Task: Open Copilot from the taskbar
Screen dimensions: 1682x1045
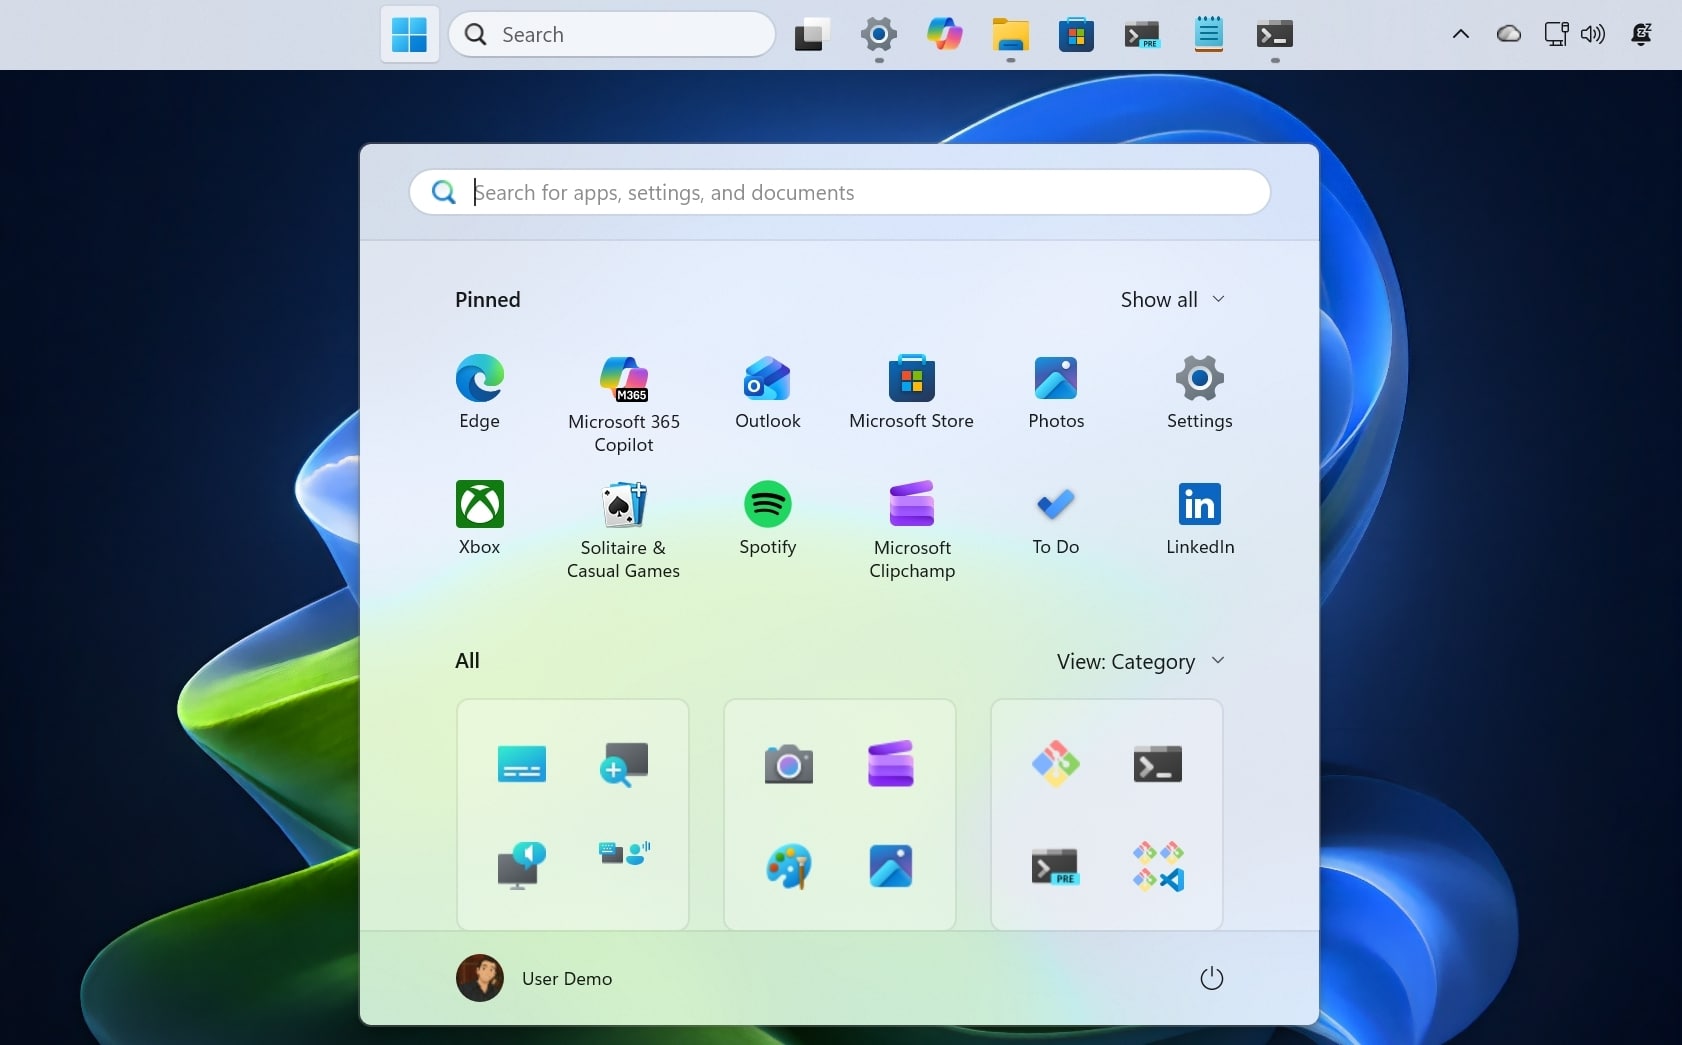Action: (x=944, y=33)
